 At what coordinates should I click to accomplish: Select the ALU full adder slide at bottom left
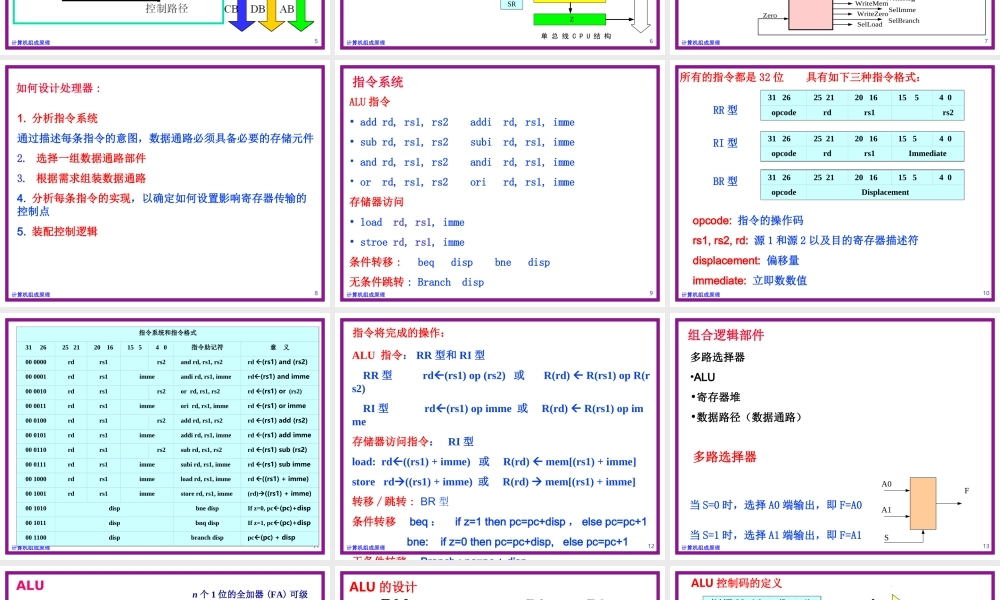(x=165, y=585)
